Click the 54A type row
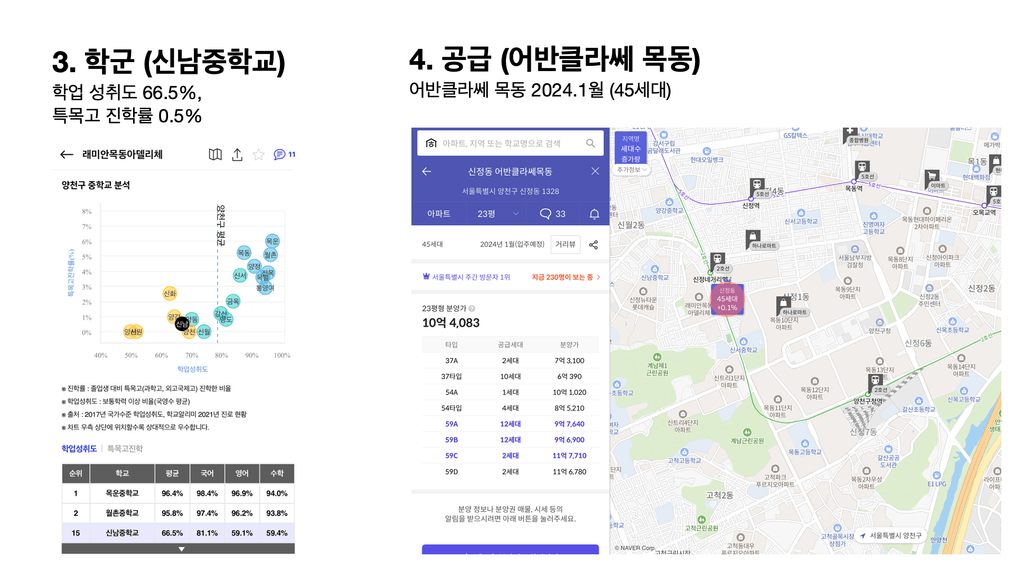This screenshot has width=1014, height=570. [x=510, y=392]
